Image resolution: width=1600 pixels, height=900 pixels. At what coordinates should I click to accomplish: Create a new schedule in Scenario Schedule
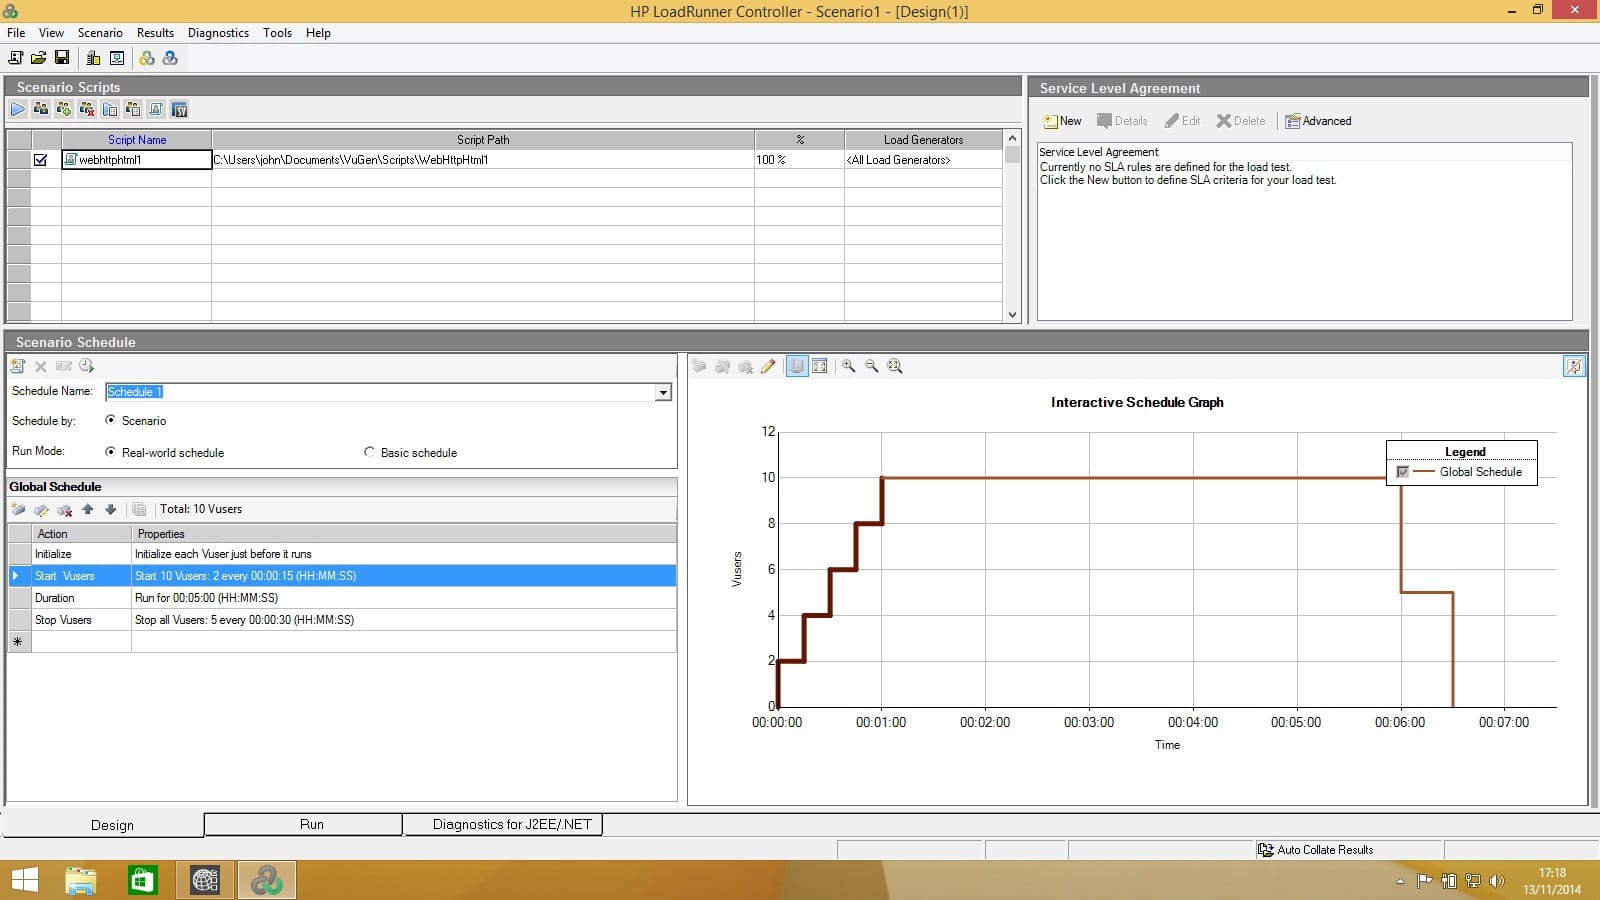pos(18,366)
